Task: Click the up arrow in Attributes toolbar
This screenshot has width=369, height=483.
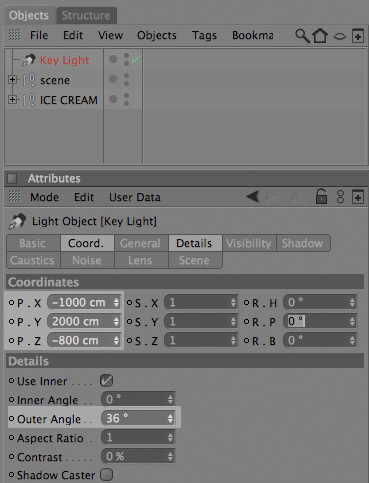Action: click(296, 197)
